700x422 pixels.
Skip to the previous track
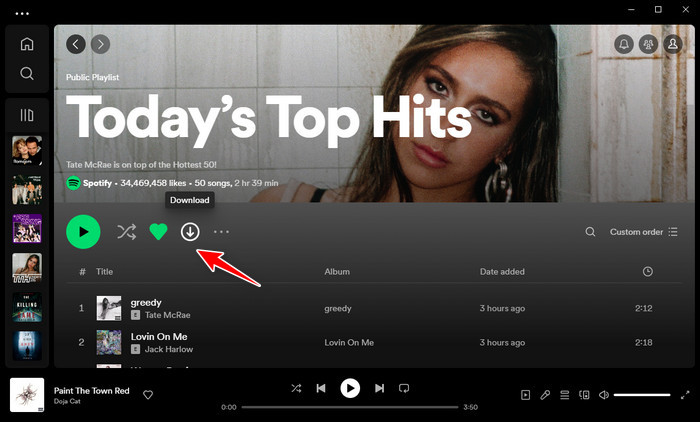click(x=321, y=388)
